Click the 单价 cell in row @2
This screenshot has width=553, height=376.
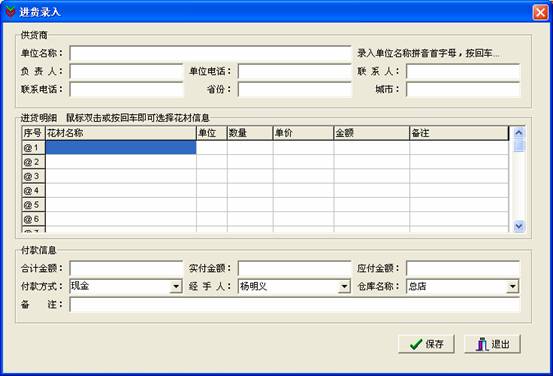(x=303, y=162)
